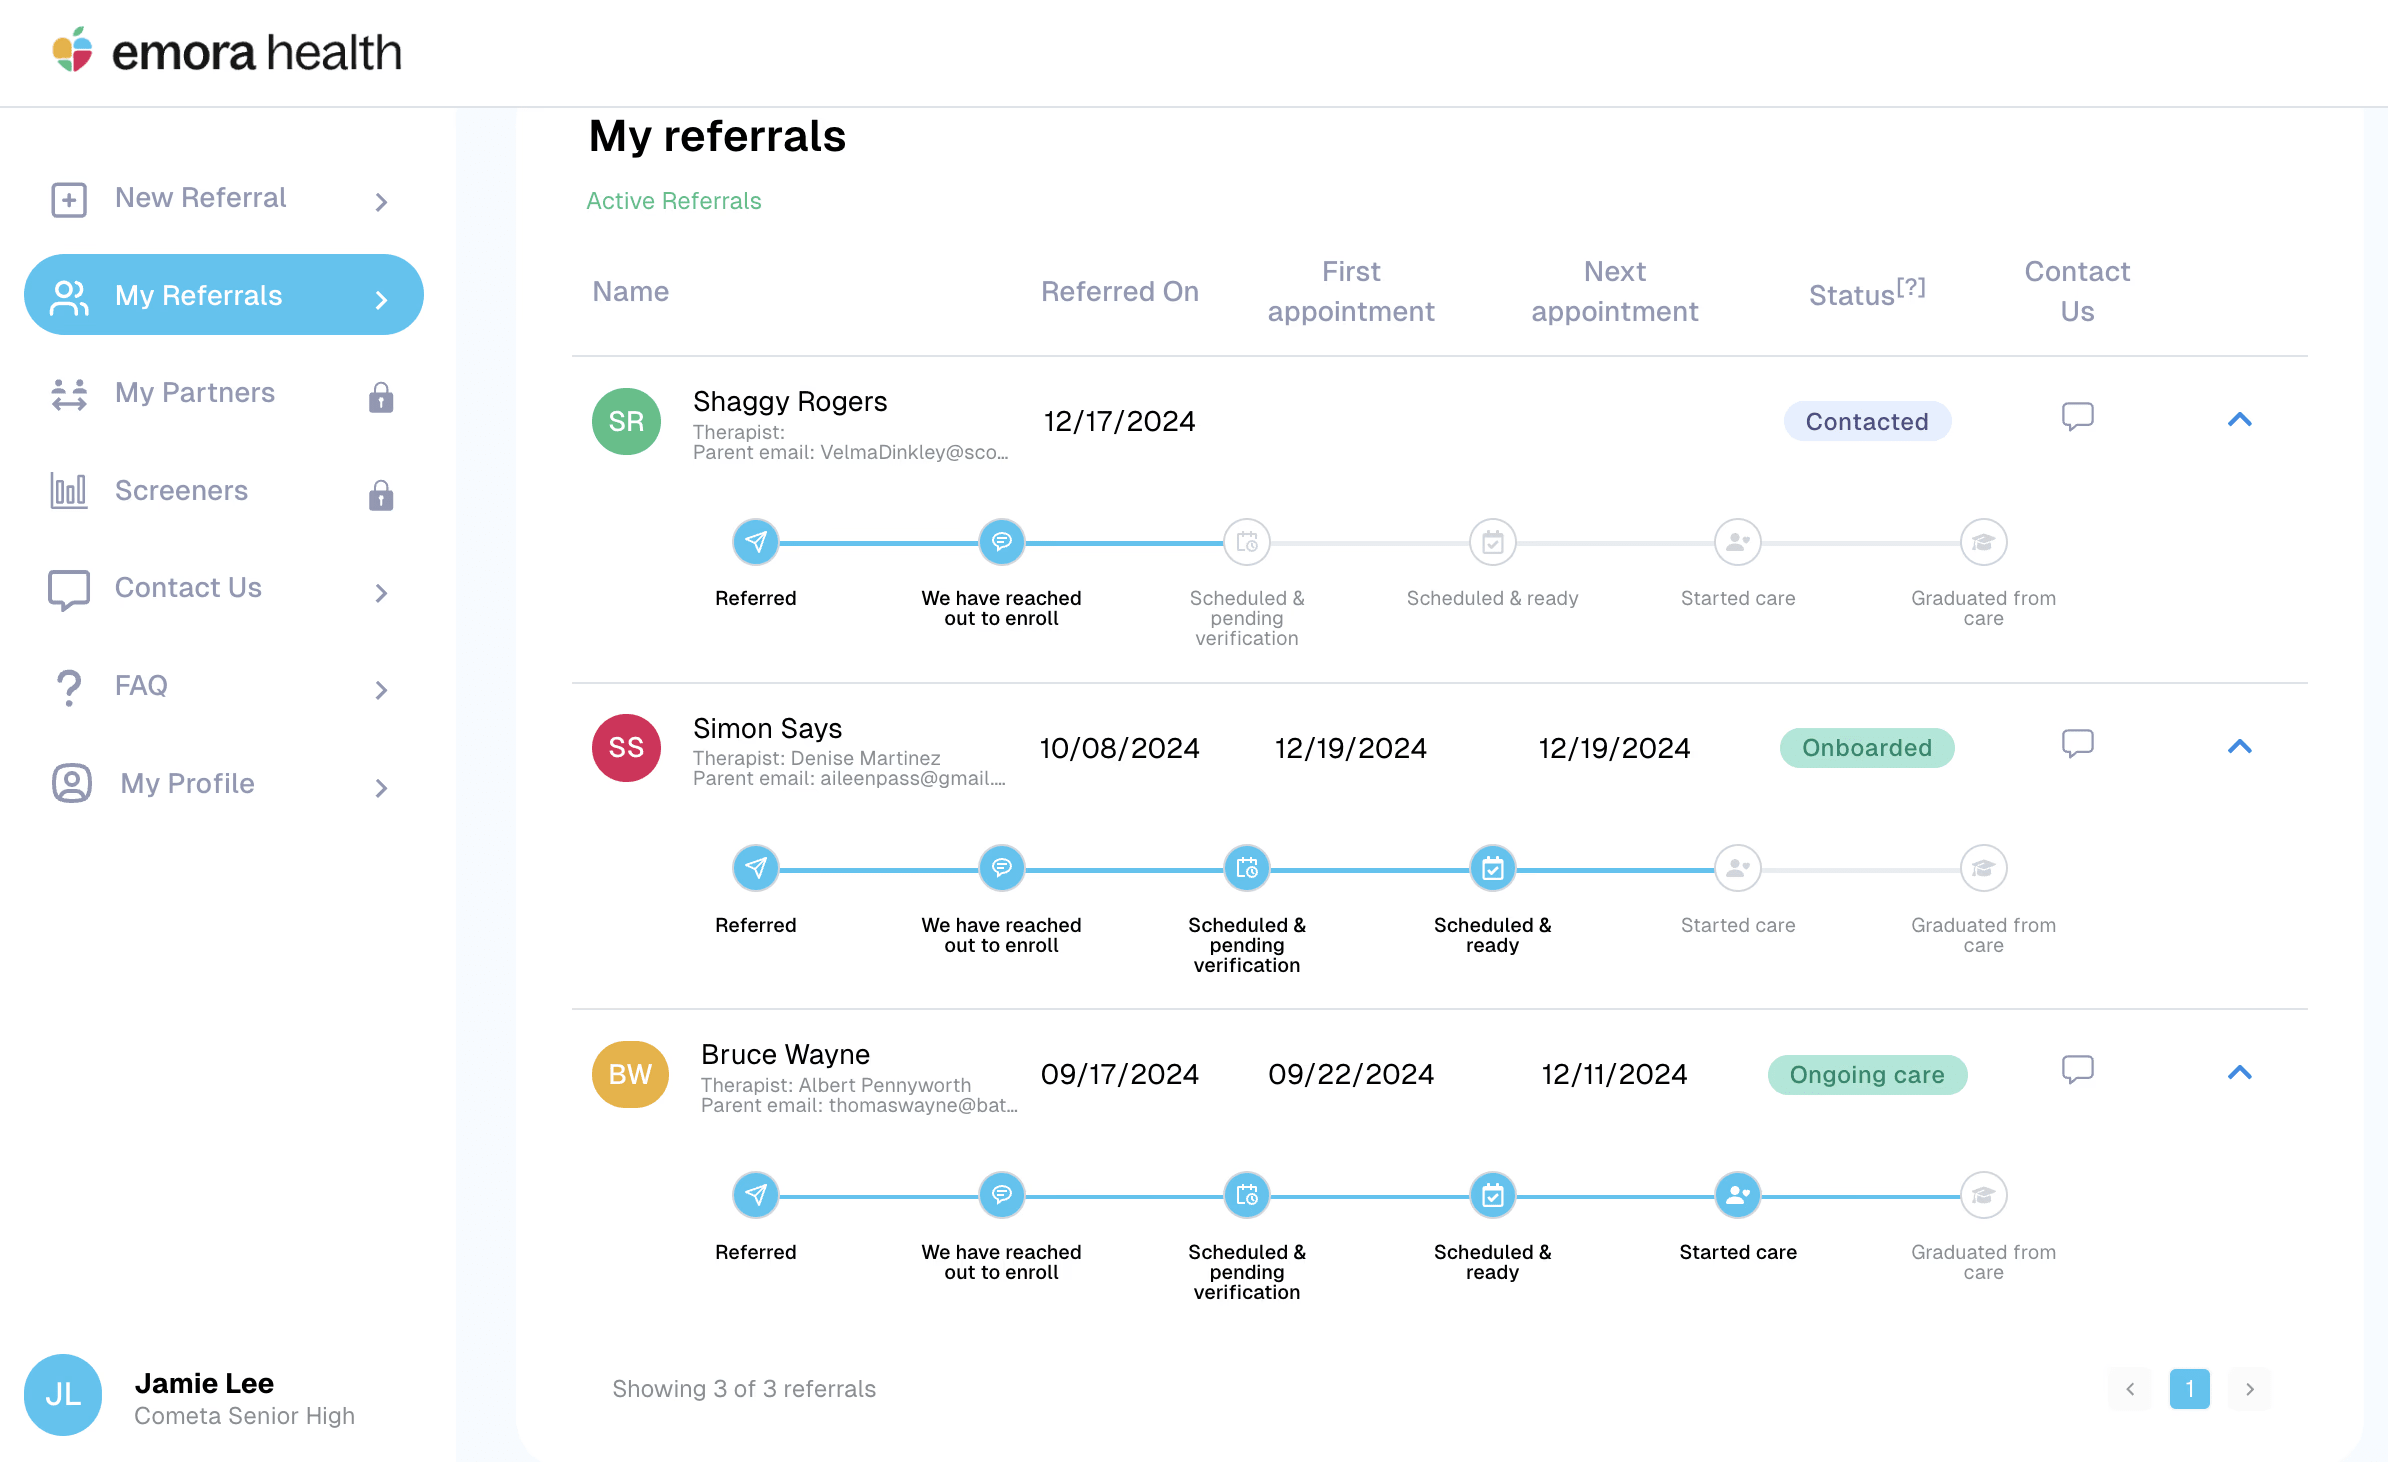Open the FAQ sidebar item
Viewport: 2388px width, 1462px height.
pos(141,686)
